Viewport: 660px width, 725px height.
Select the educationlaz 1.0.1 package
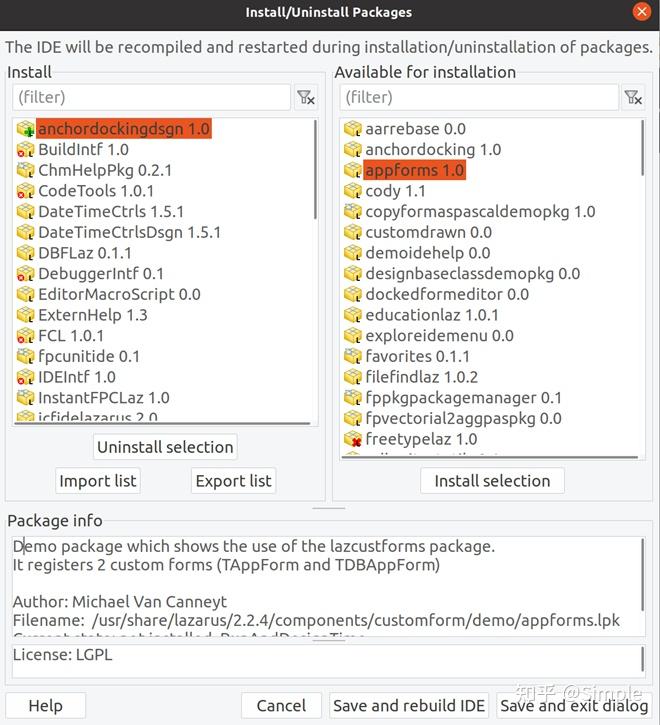coord(432,315)
